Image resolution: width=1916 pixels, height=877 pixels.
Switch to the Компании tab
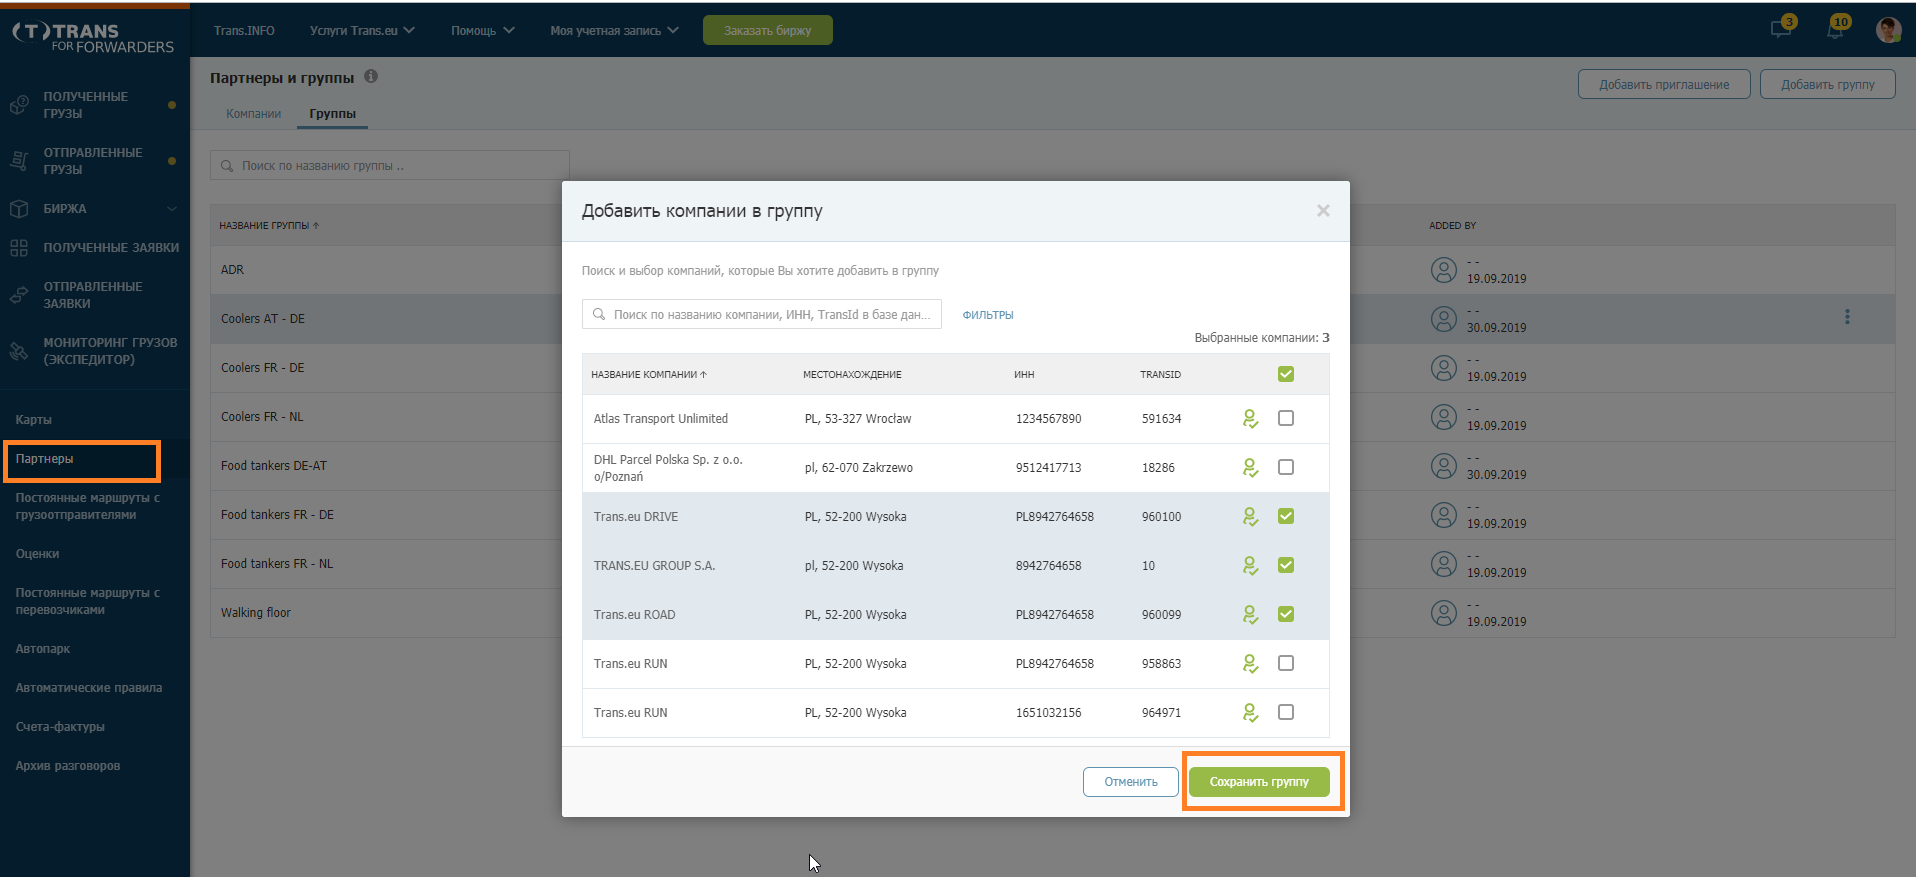[x=253, y=113]
